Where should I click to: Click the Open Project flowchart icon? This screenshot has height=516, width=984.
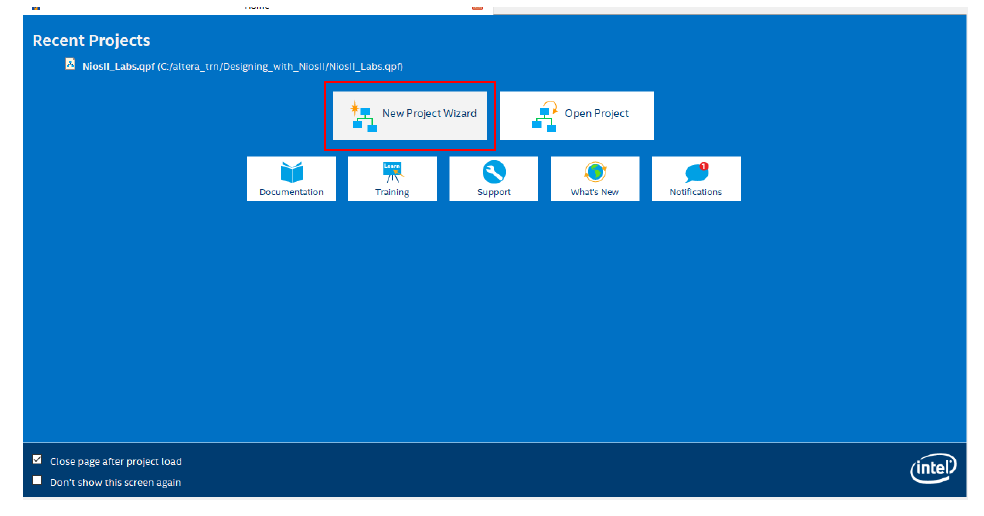[x=544, y=116]
